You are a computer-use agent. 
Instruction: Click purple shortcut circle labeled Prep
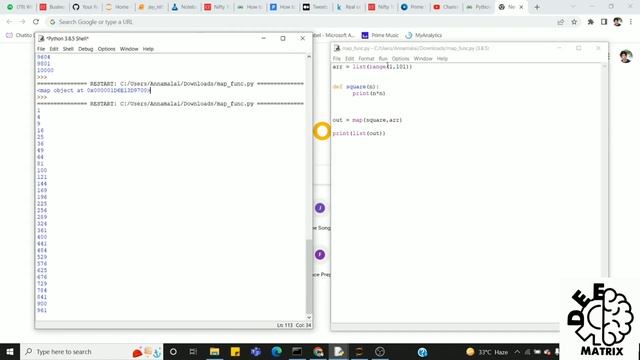point(320,255)
